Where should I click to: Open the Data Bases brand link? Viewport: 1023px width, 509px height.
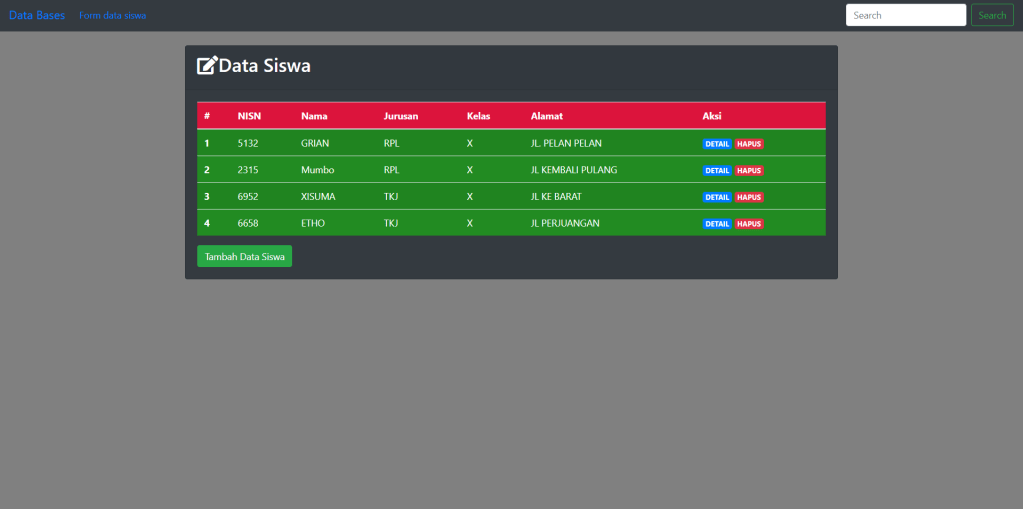tap(37, 15)
